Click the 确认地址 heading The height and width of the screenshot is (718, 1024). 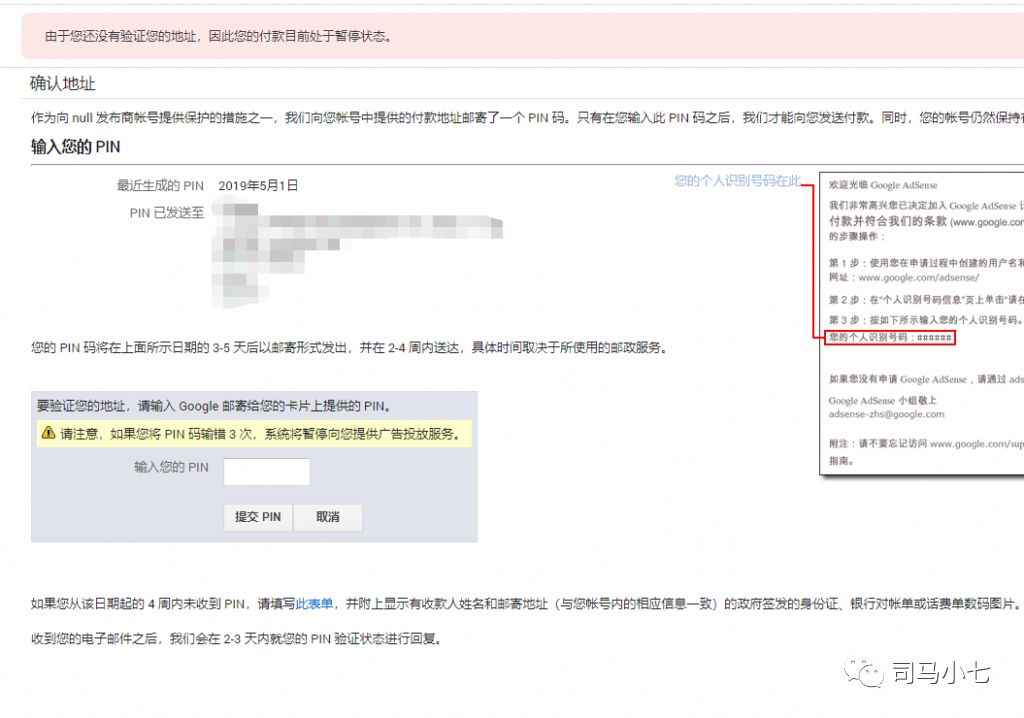(63, 84)
